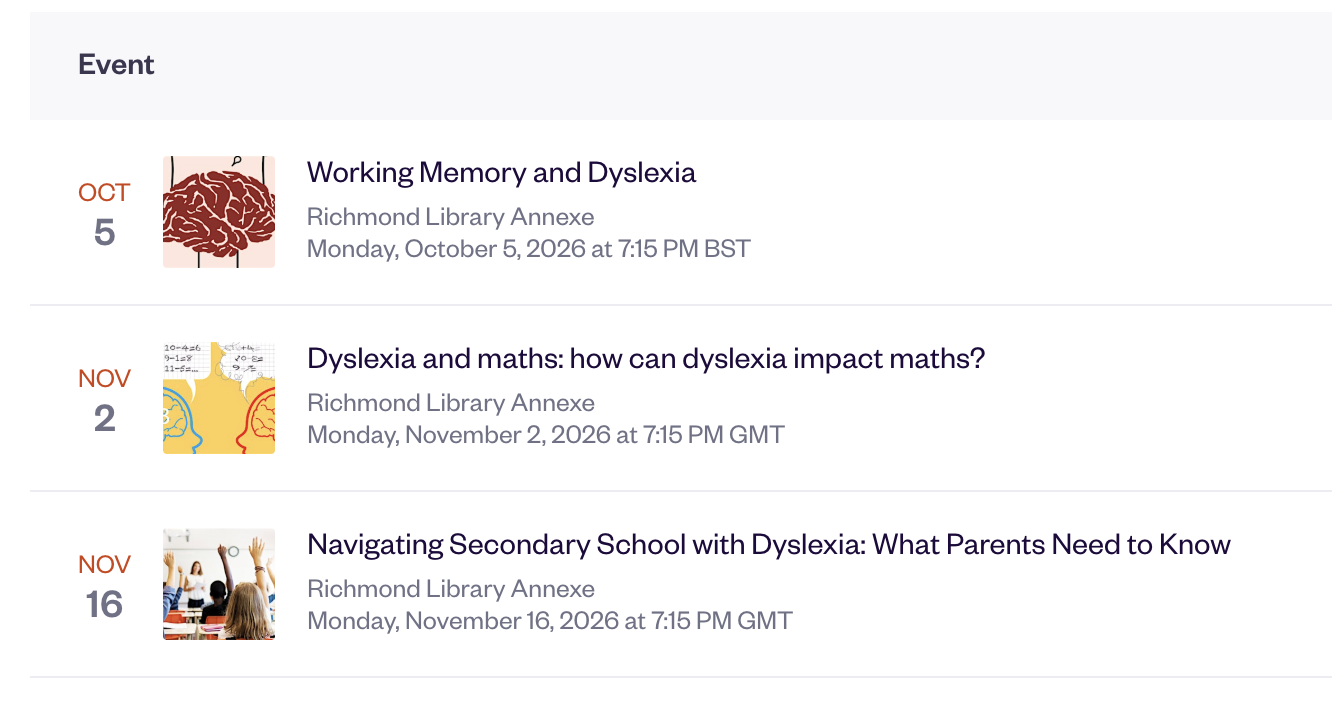Image resolution: width=1332 pixels, height=722 pixels.
Task: Open the brain illustration thumbnail
Action: [219, 212]
